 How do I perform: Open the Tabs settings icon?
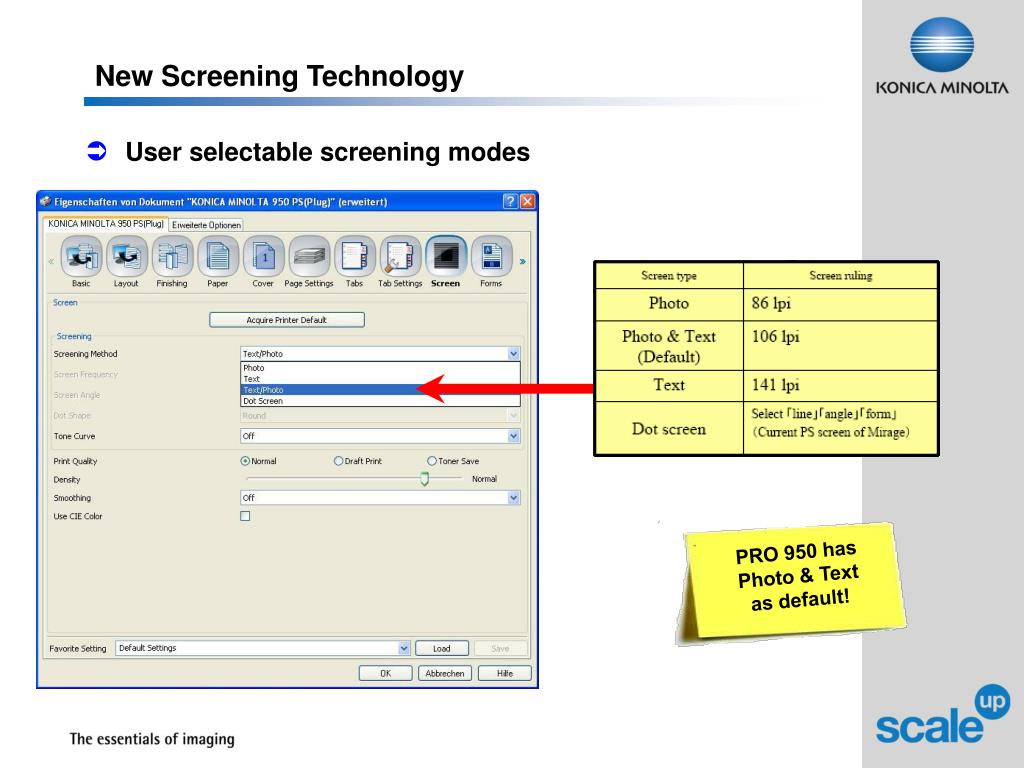[x=355, y=262]
